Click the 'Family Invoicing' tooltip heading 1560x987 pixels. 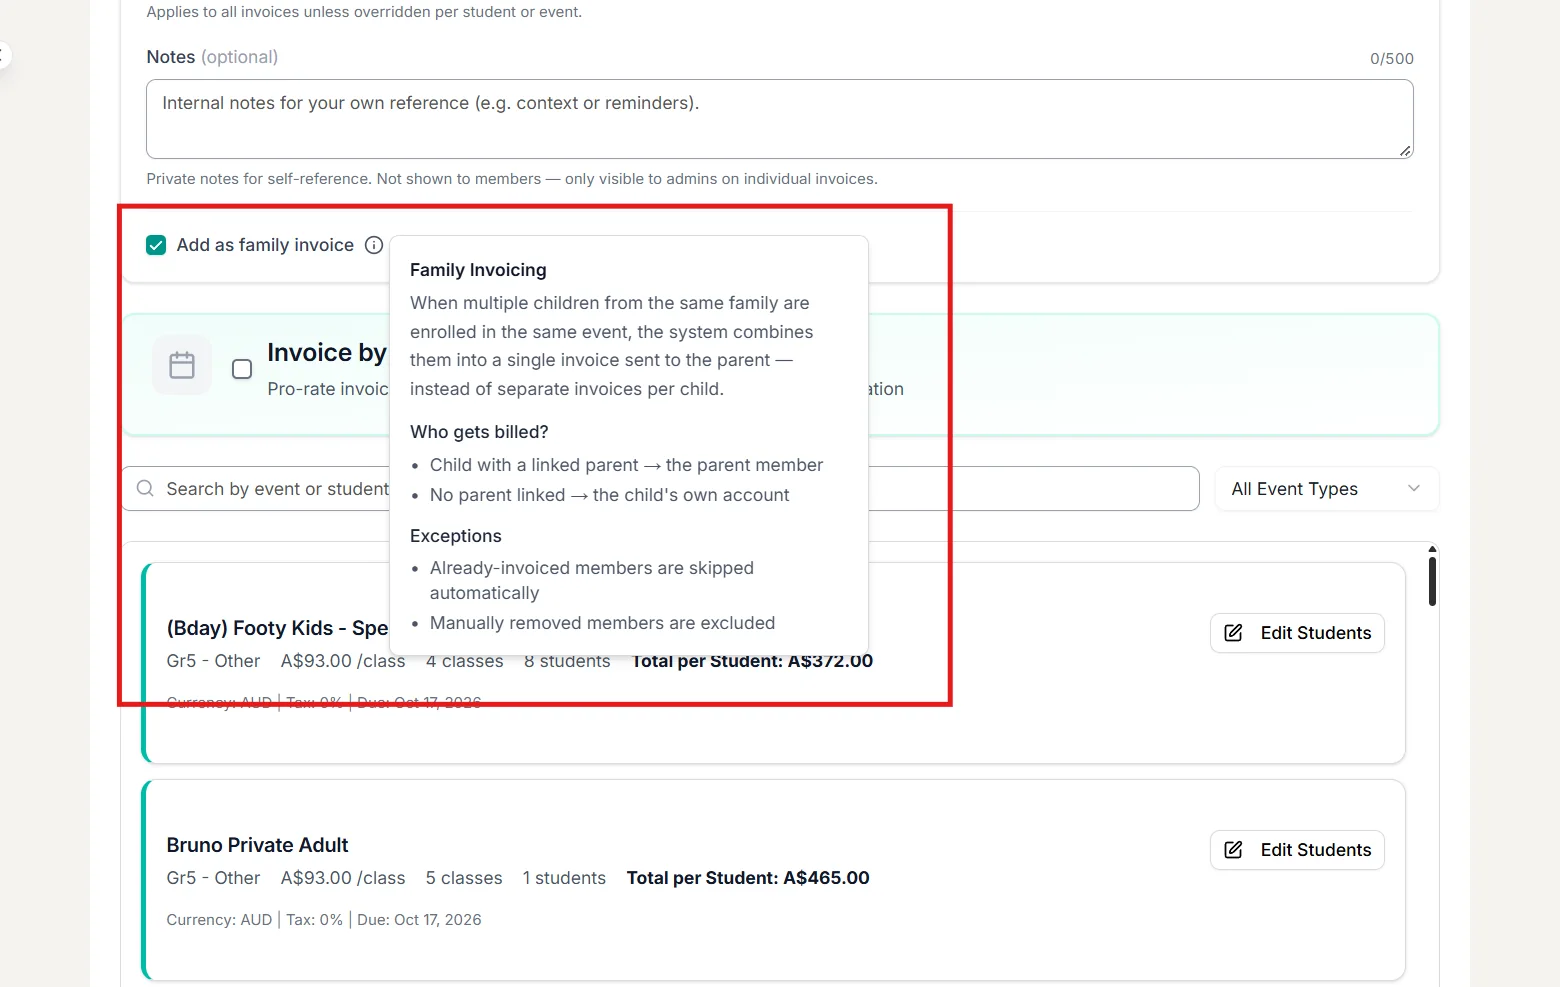[478, 270]
